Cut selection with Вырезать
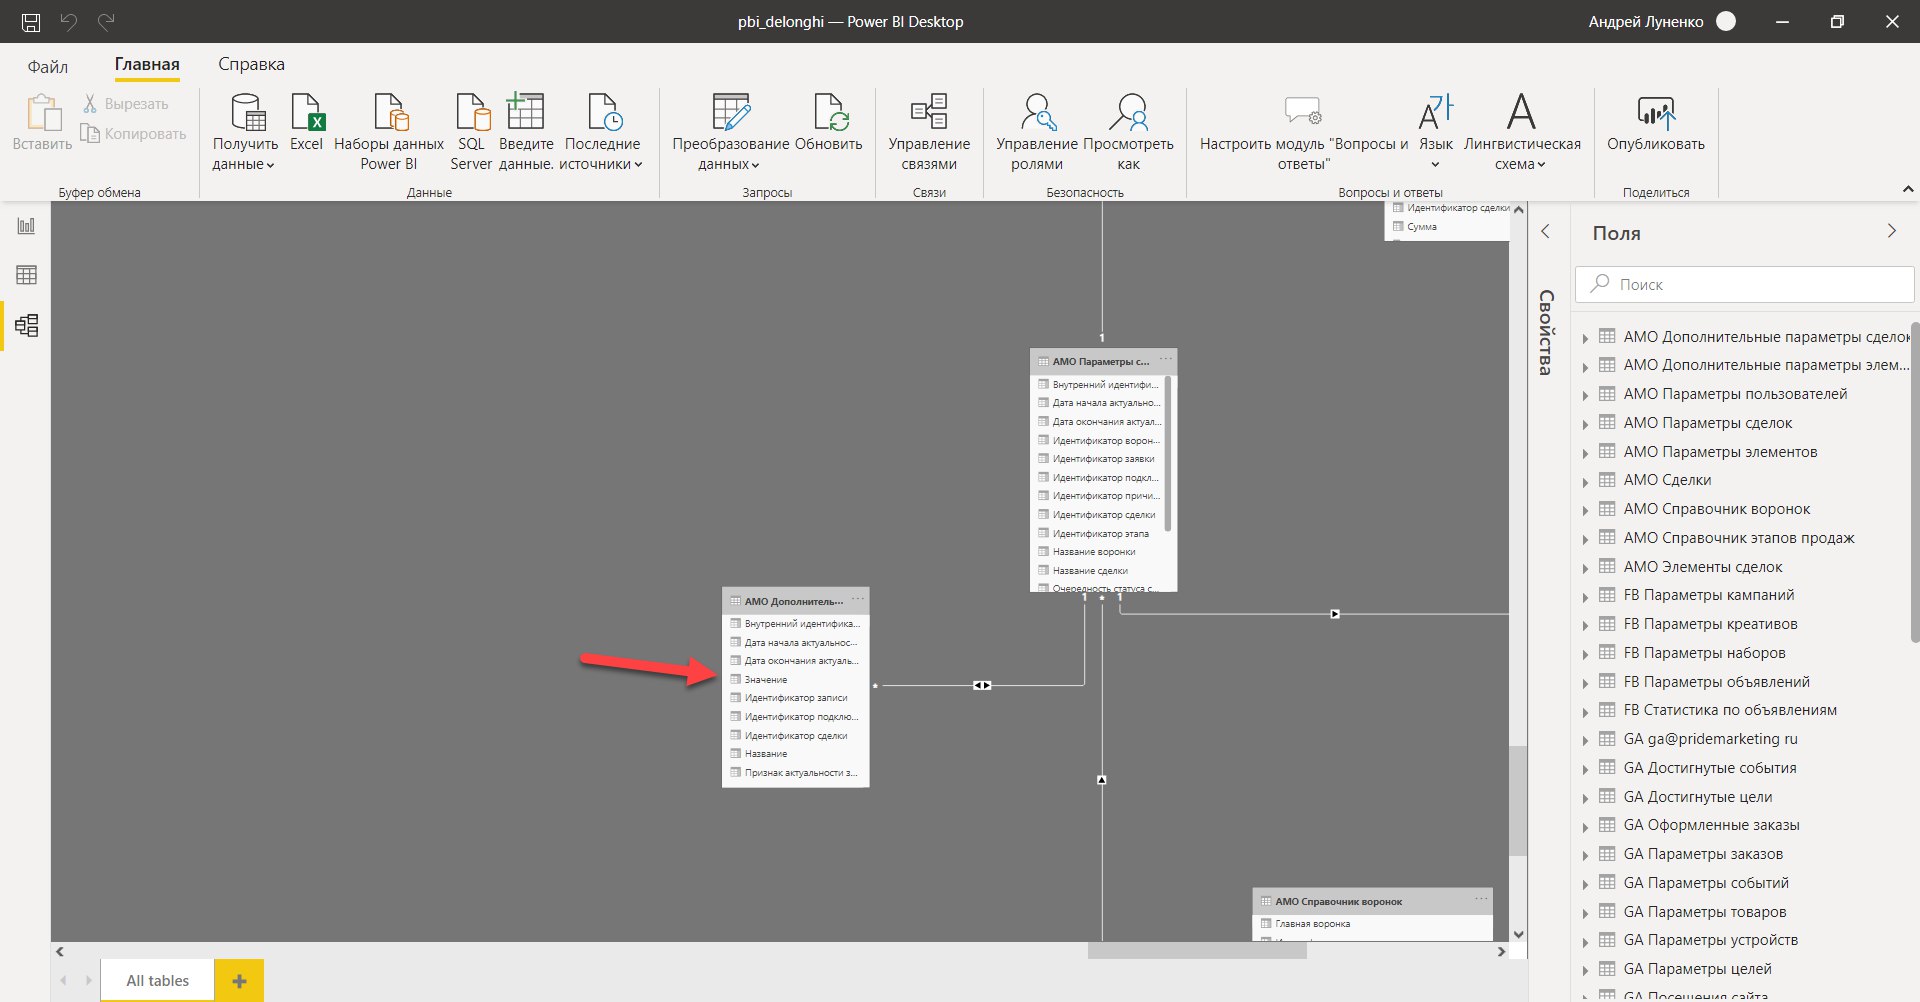 tap(126, 104)
